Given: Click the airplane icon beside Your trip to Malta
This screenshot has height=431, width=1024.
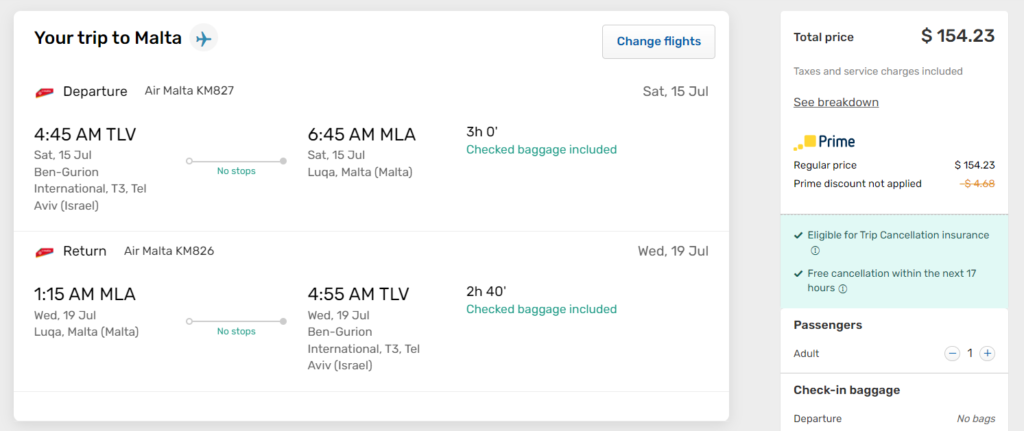Looking at the screenshot, I should click(x=204, y=39).
